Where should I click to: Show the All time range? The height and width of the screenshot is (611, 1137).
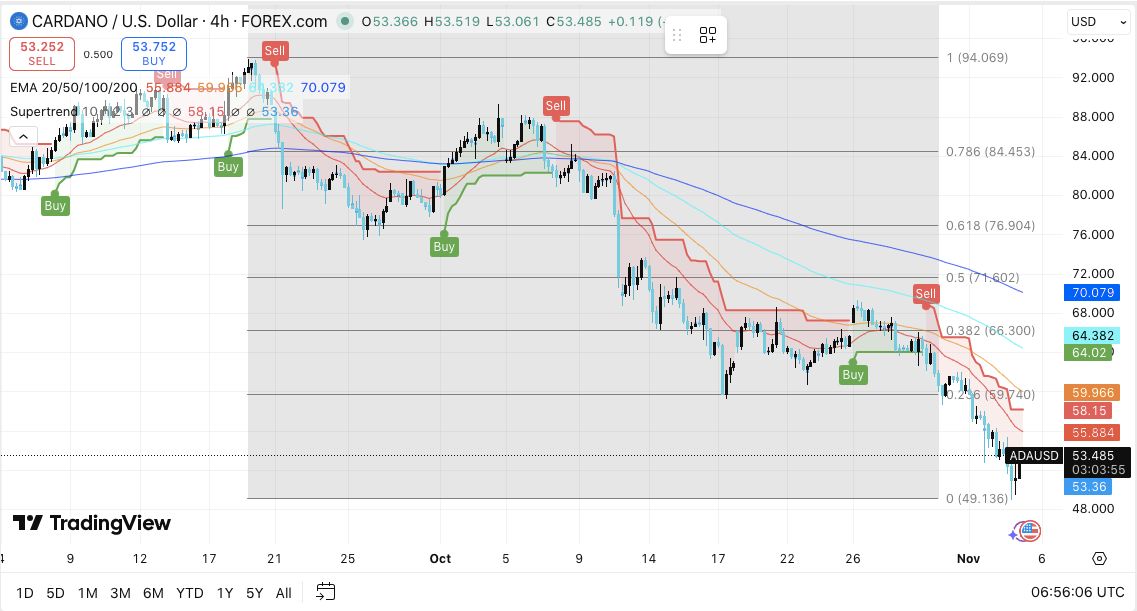[x=283, y=593]
